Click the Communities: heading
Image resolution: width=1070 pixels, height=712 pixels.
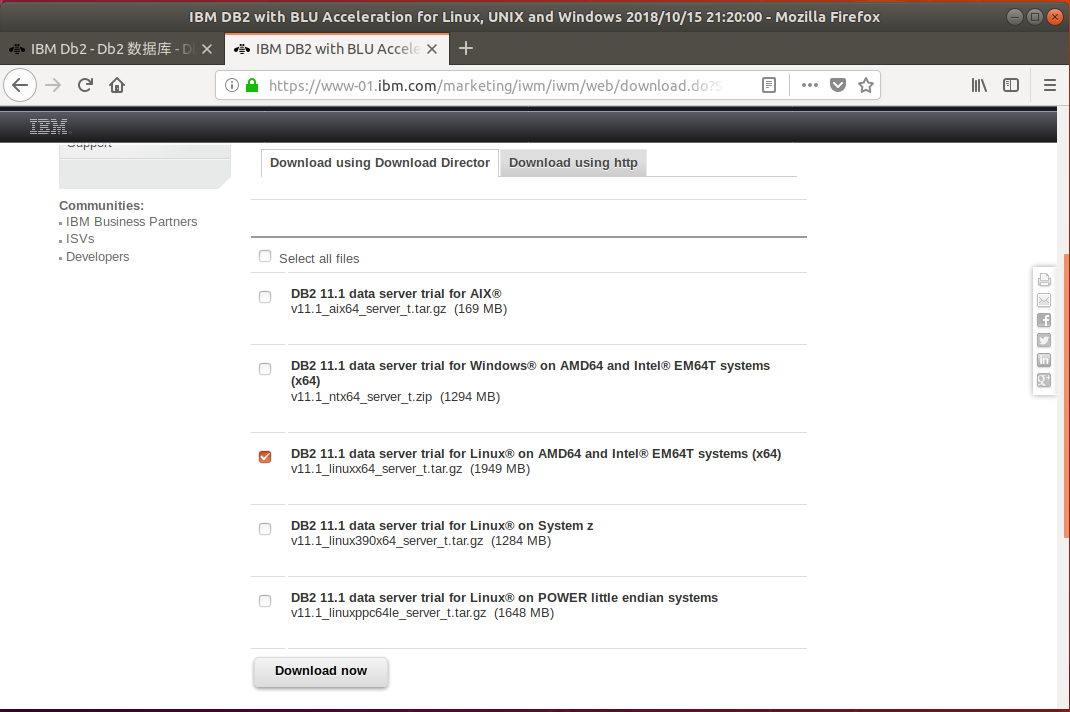(x=102, y=205)
